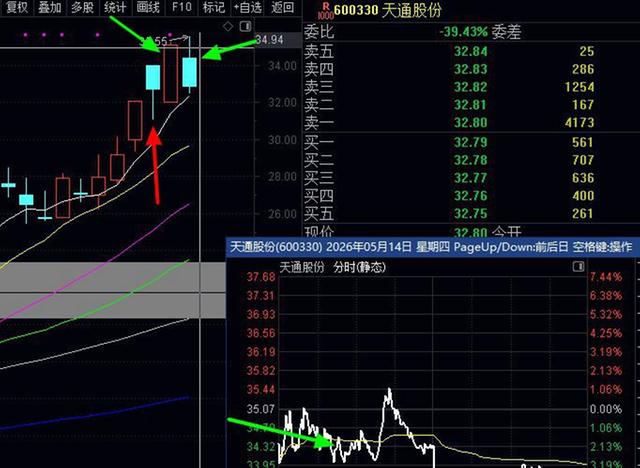Screen dimensions: 640x468
Task: Click the 37.31 price label in the intraday chart
Action: point(261,295)
